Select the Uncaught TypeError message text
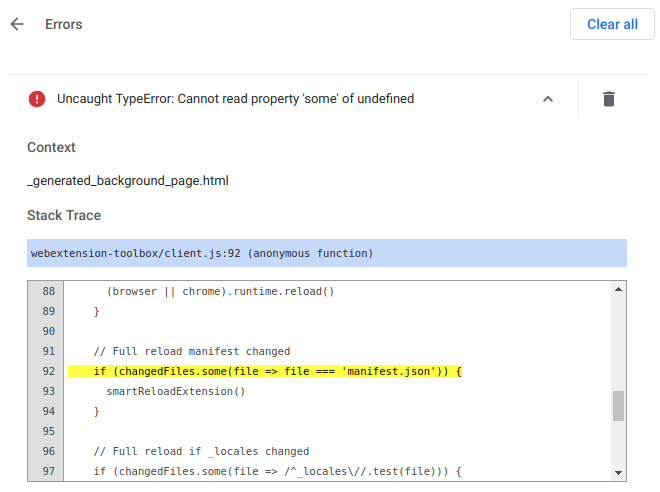This screenshot has height=492, width=660. point(235,99)
